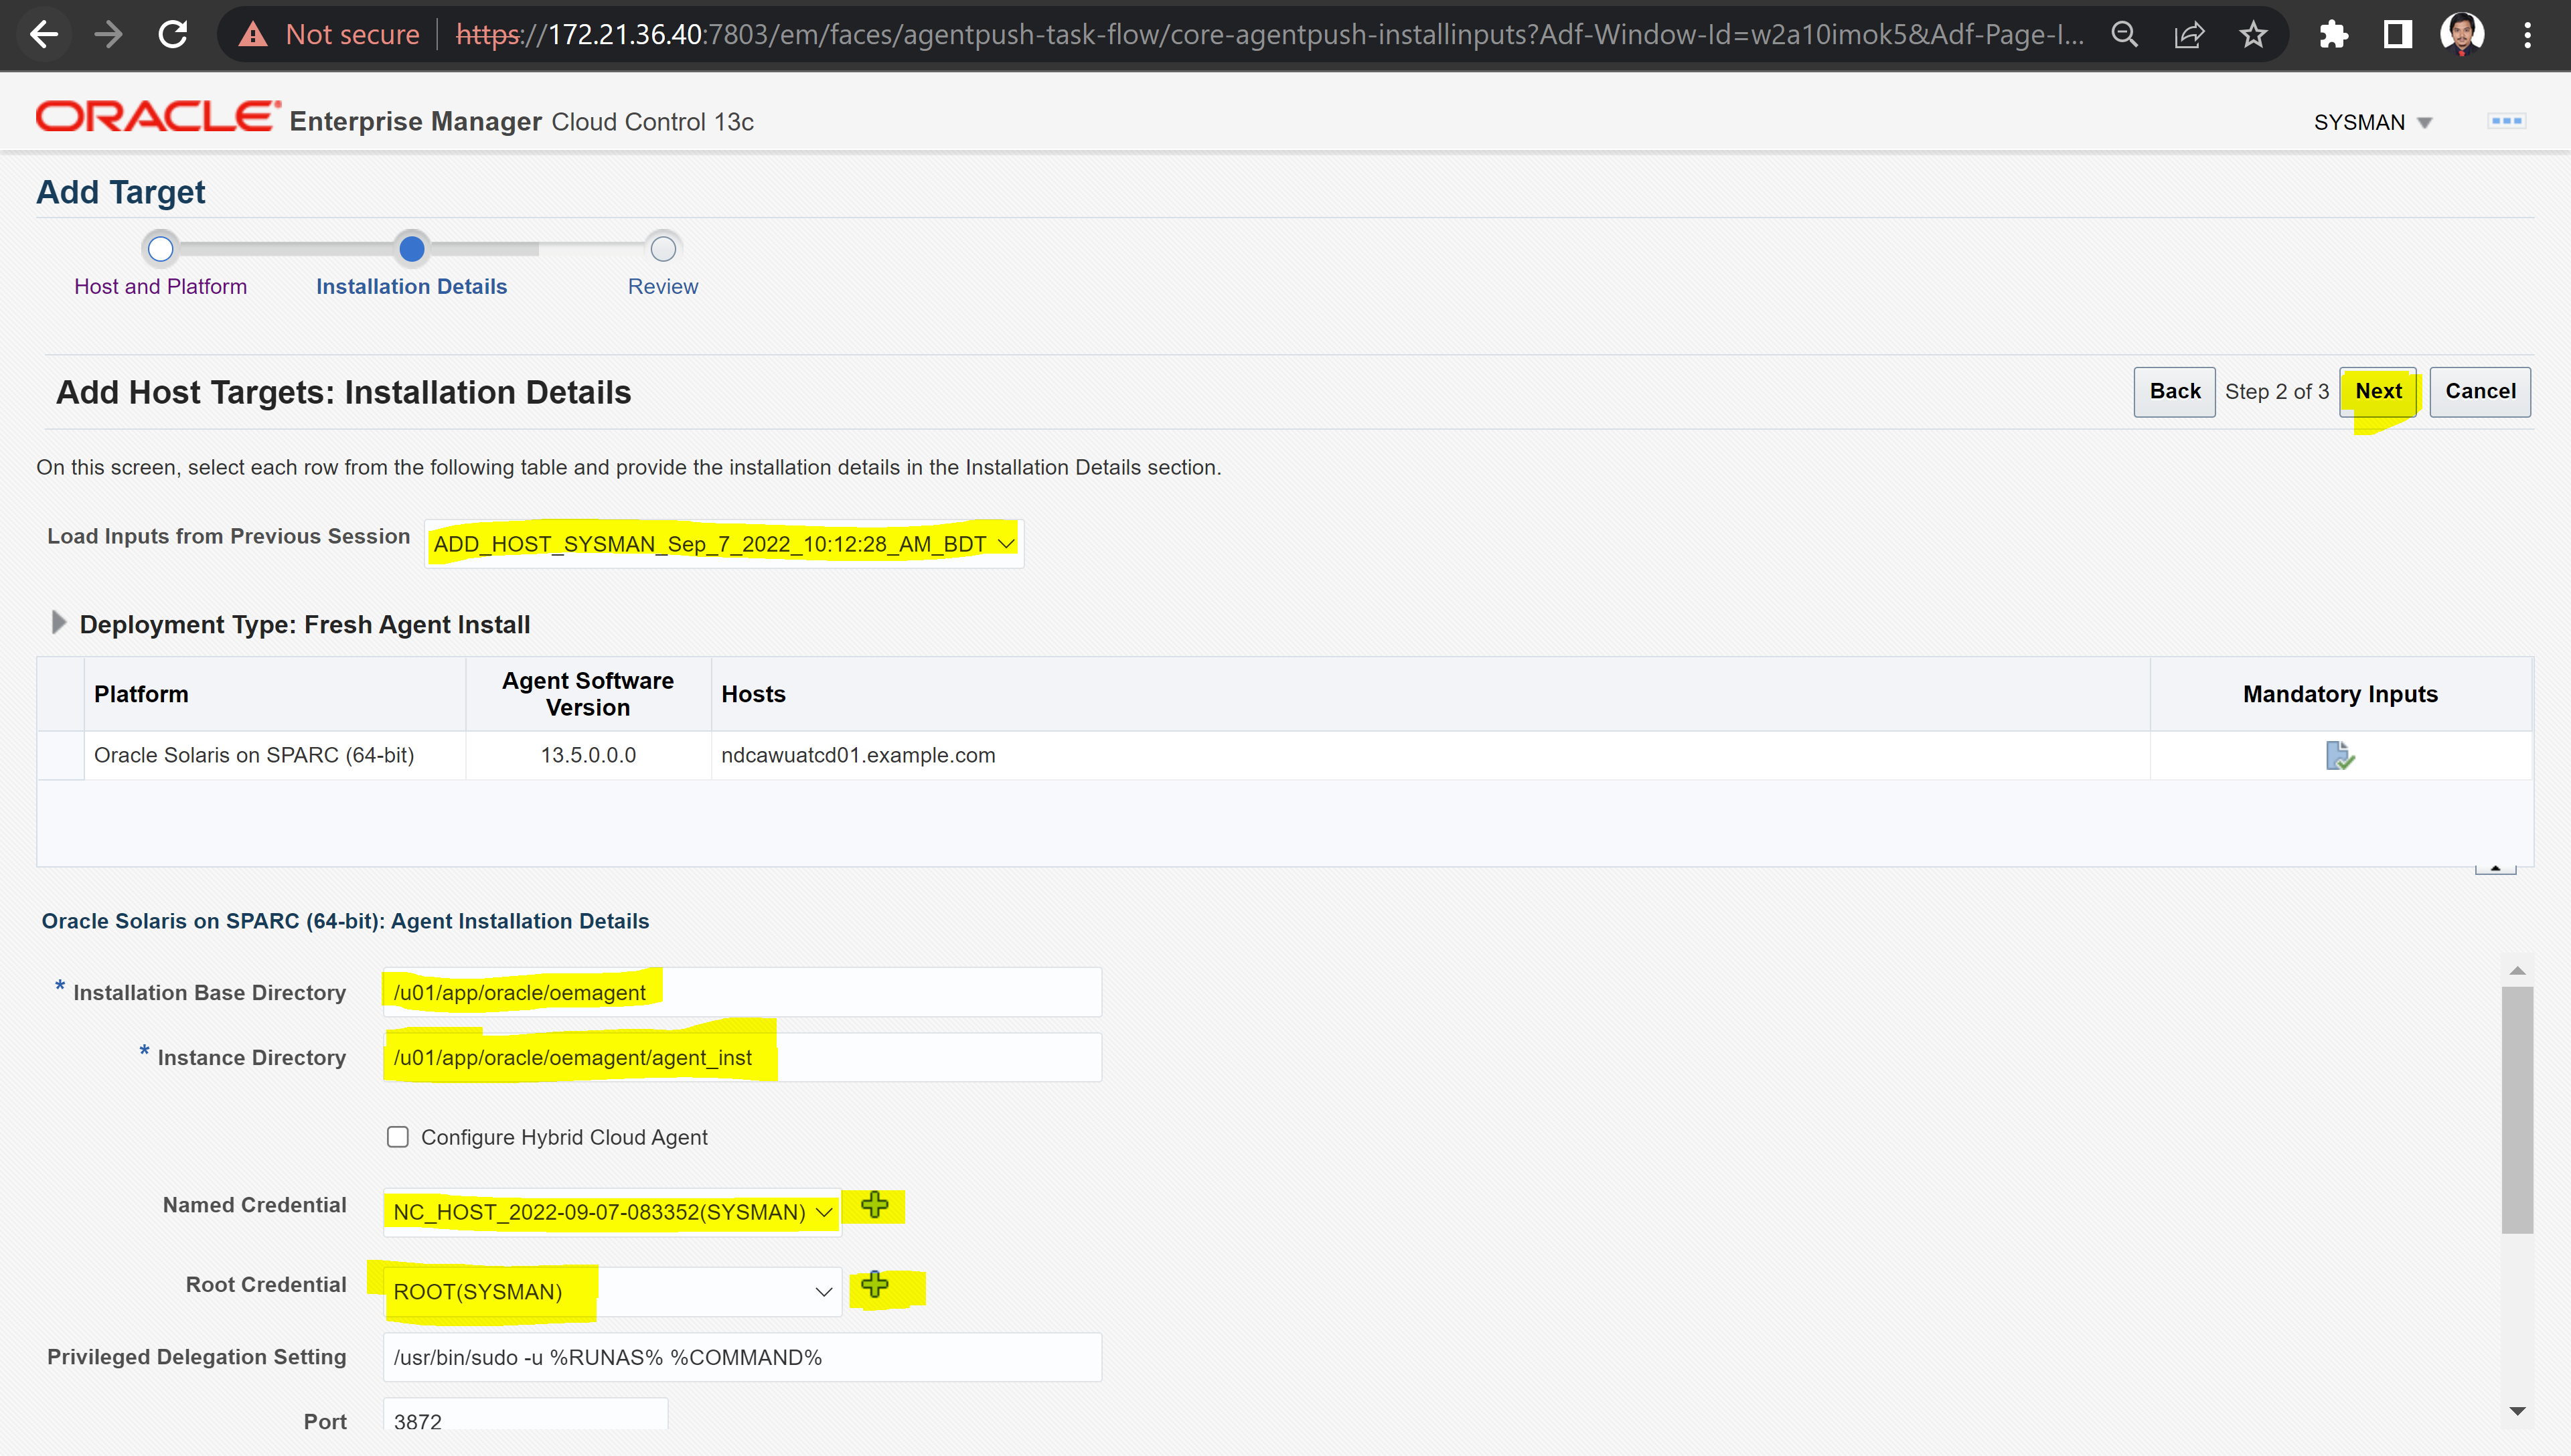
Task: Click the Agent Software Version header
Action: click(588, 694)
